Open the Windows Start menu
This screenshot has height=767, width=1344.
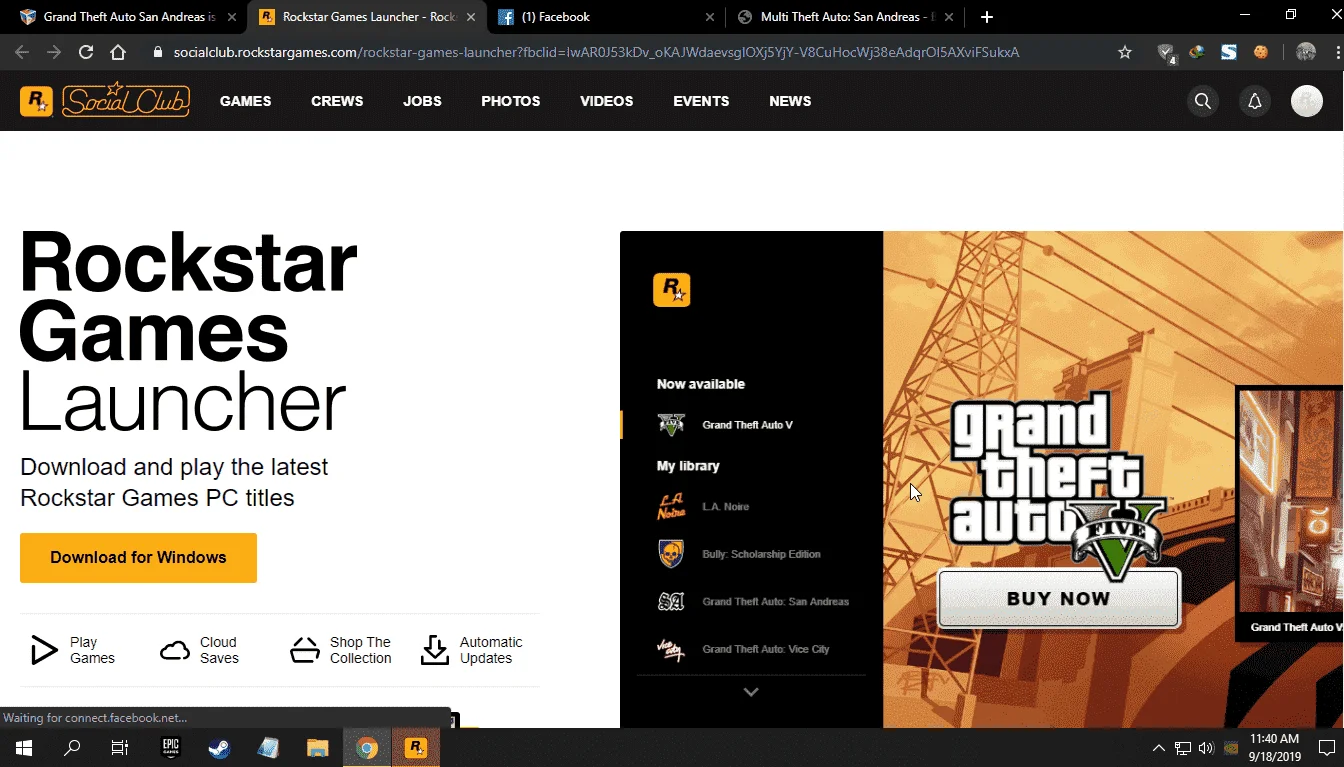coord(23,747)
